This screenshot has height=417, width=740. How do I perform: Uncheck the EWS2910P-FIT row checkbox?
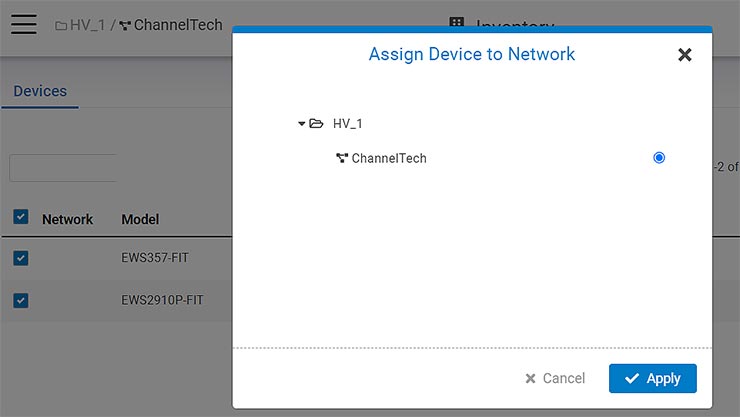(x=21, y=300)
